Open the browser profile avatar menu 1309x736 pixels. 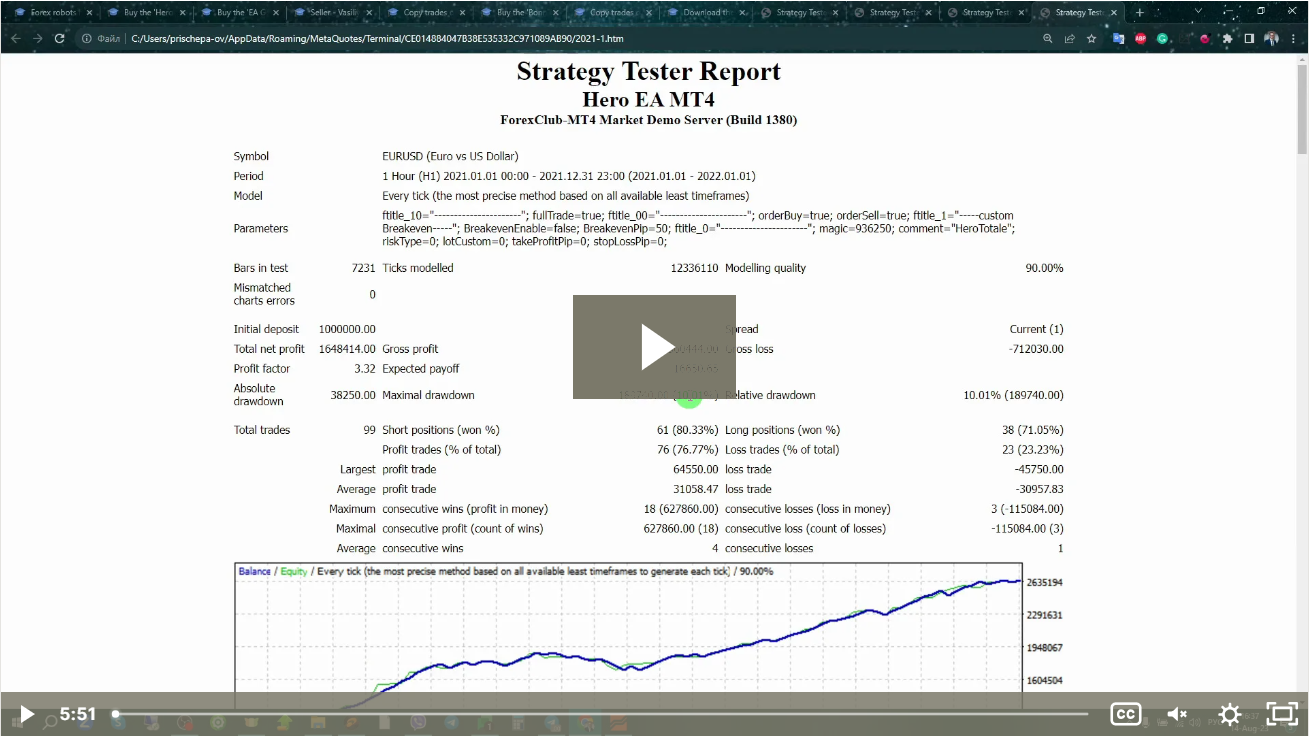1271,39
